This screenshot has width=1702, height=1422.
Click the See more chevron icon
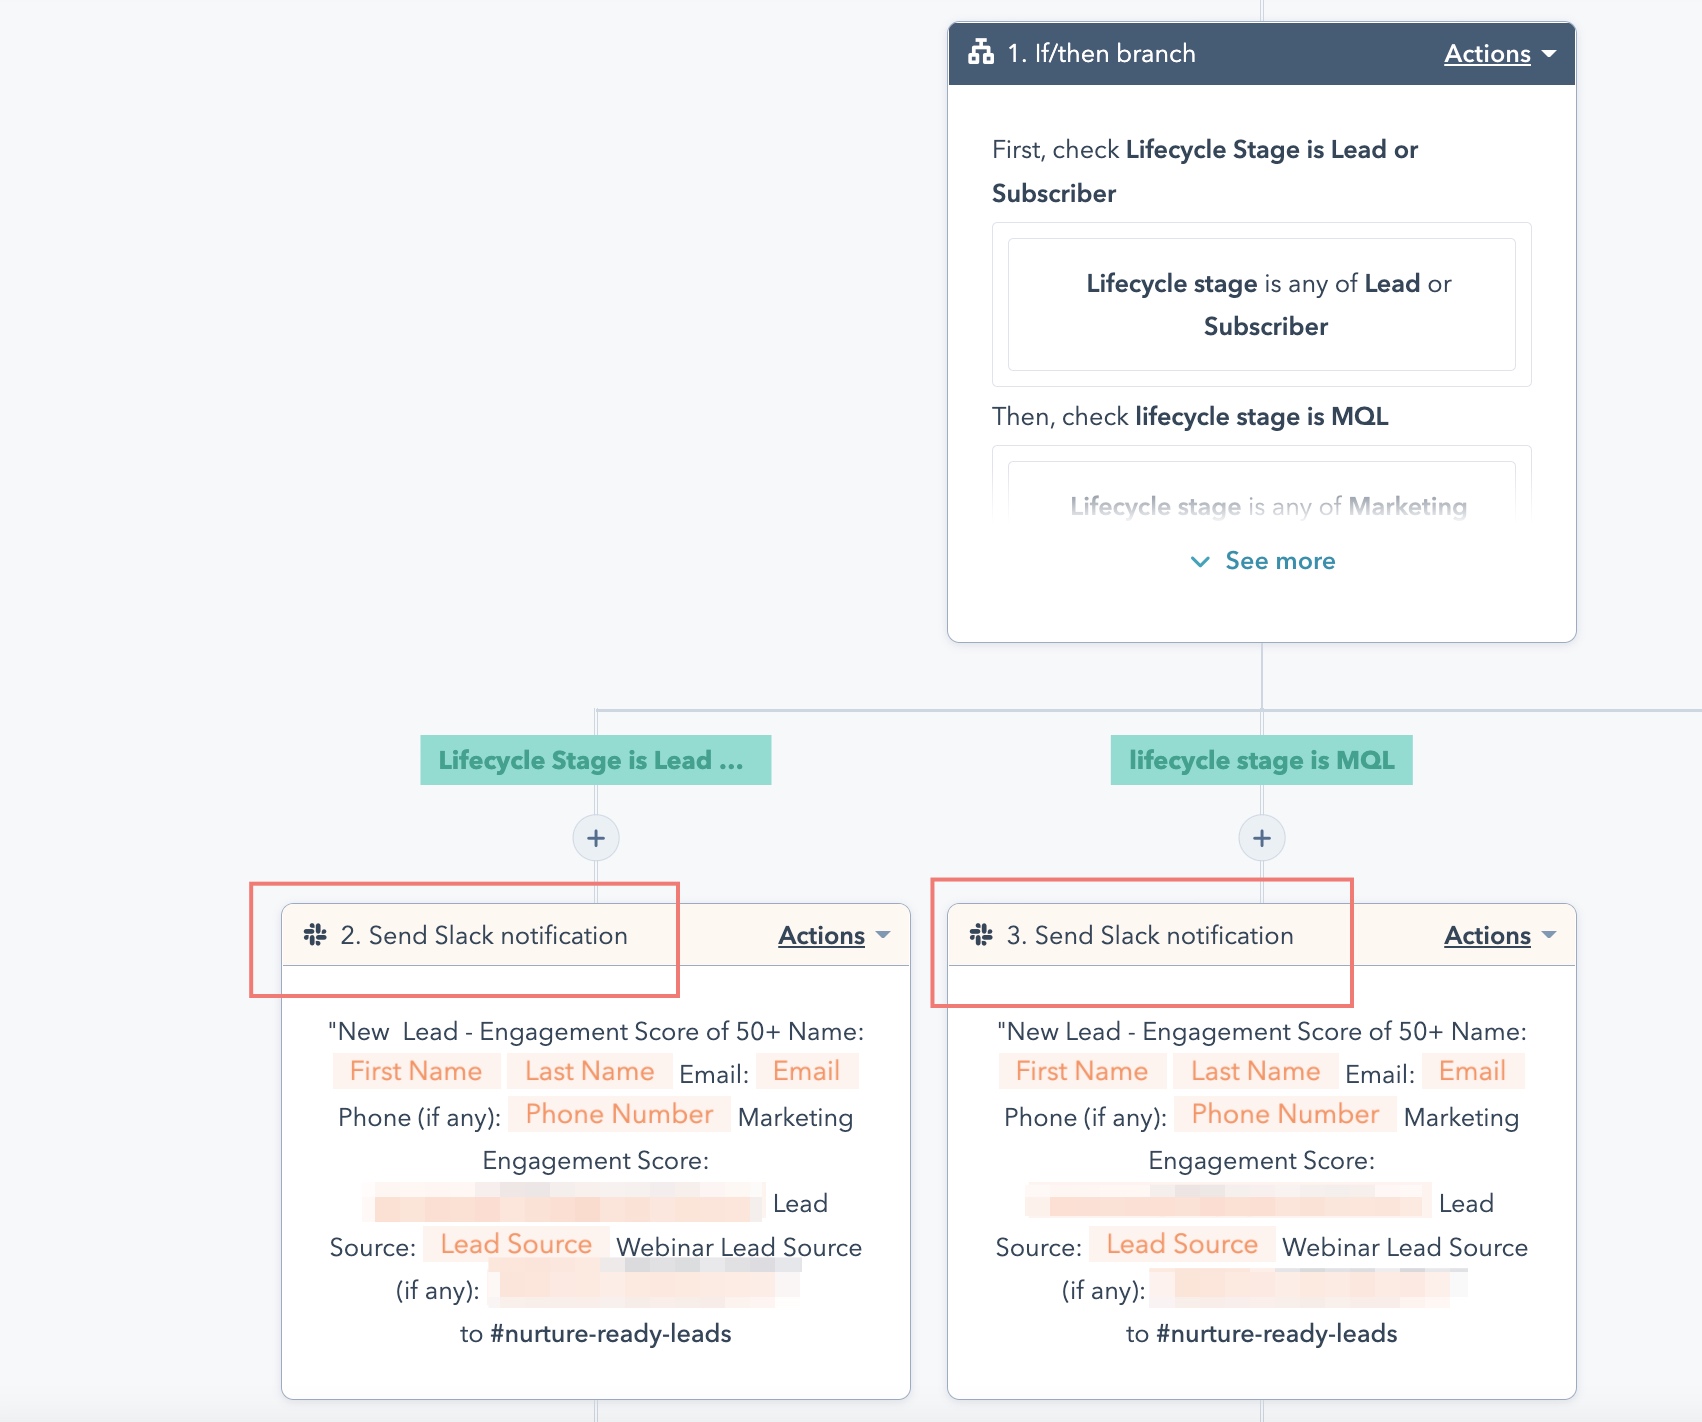1200,562
